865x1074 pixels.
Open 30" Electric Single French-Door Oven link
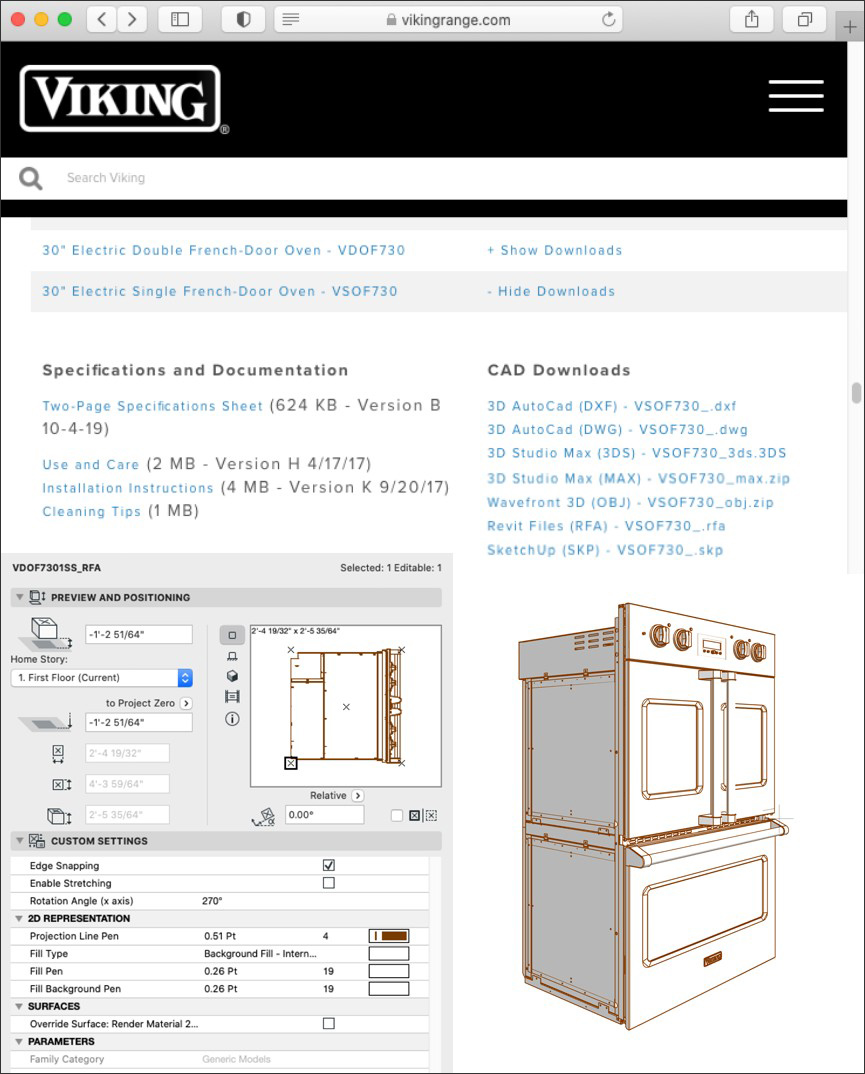tap(220, 292)
